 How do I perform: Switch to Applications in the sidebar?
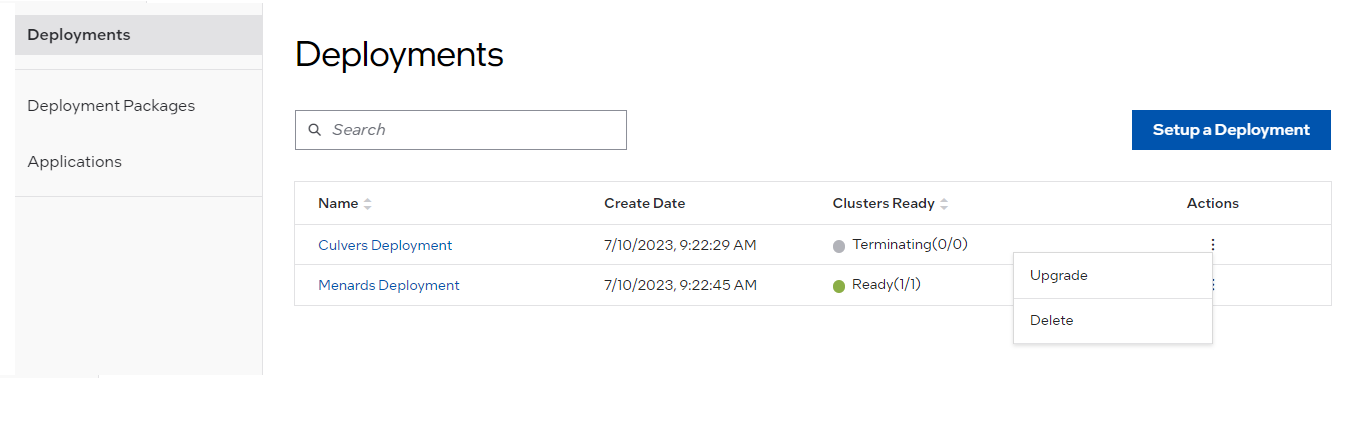point(75,161)
